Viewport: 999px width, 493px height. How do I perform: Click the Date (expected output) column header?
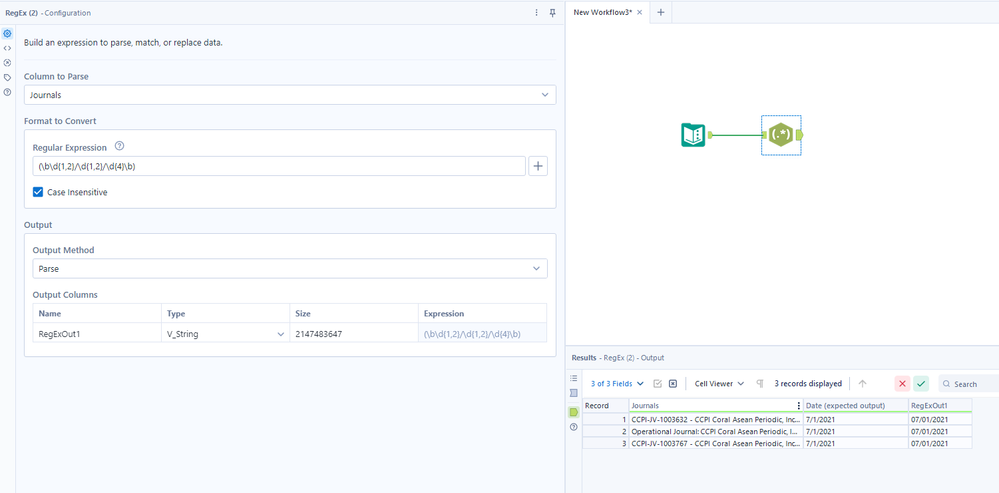click(856, 406)
